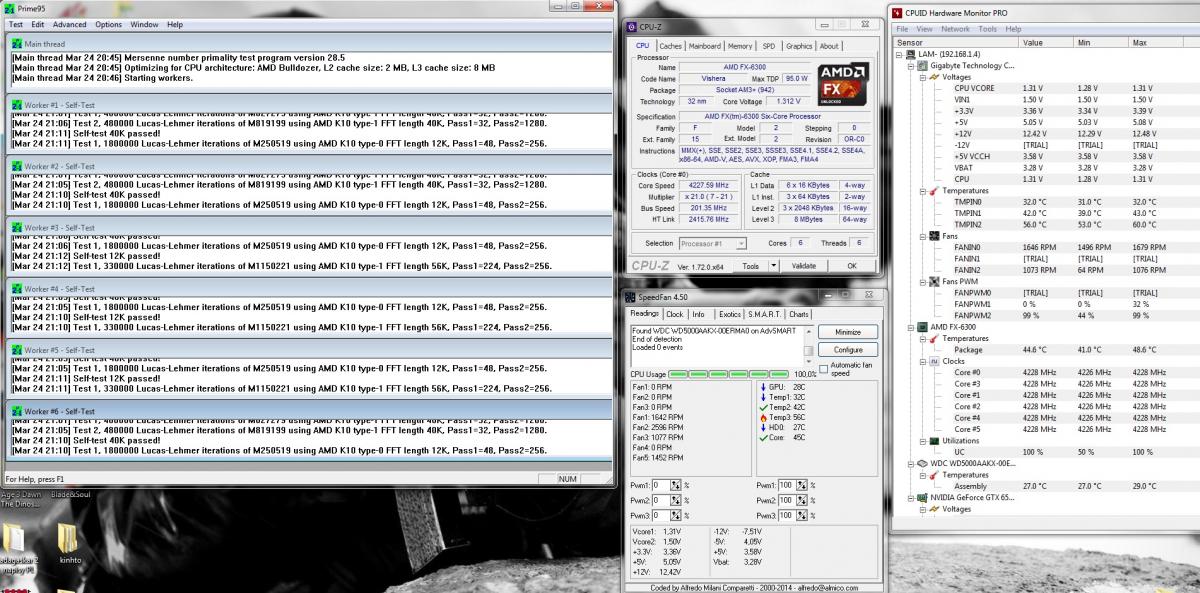Click the Prime95 title bar icon

click(10, 7)
